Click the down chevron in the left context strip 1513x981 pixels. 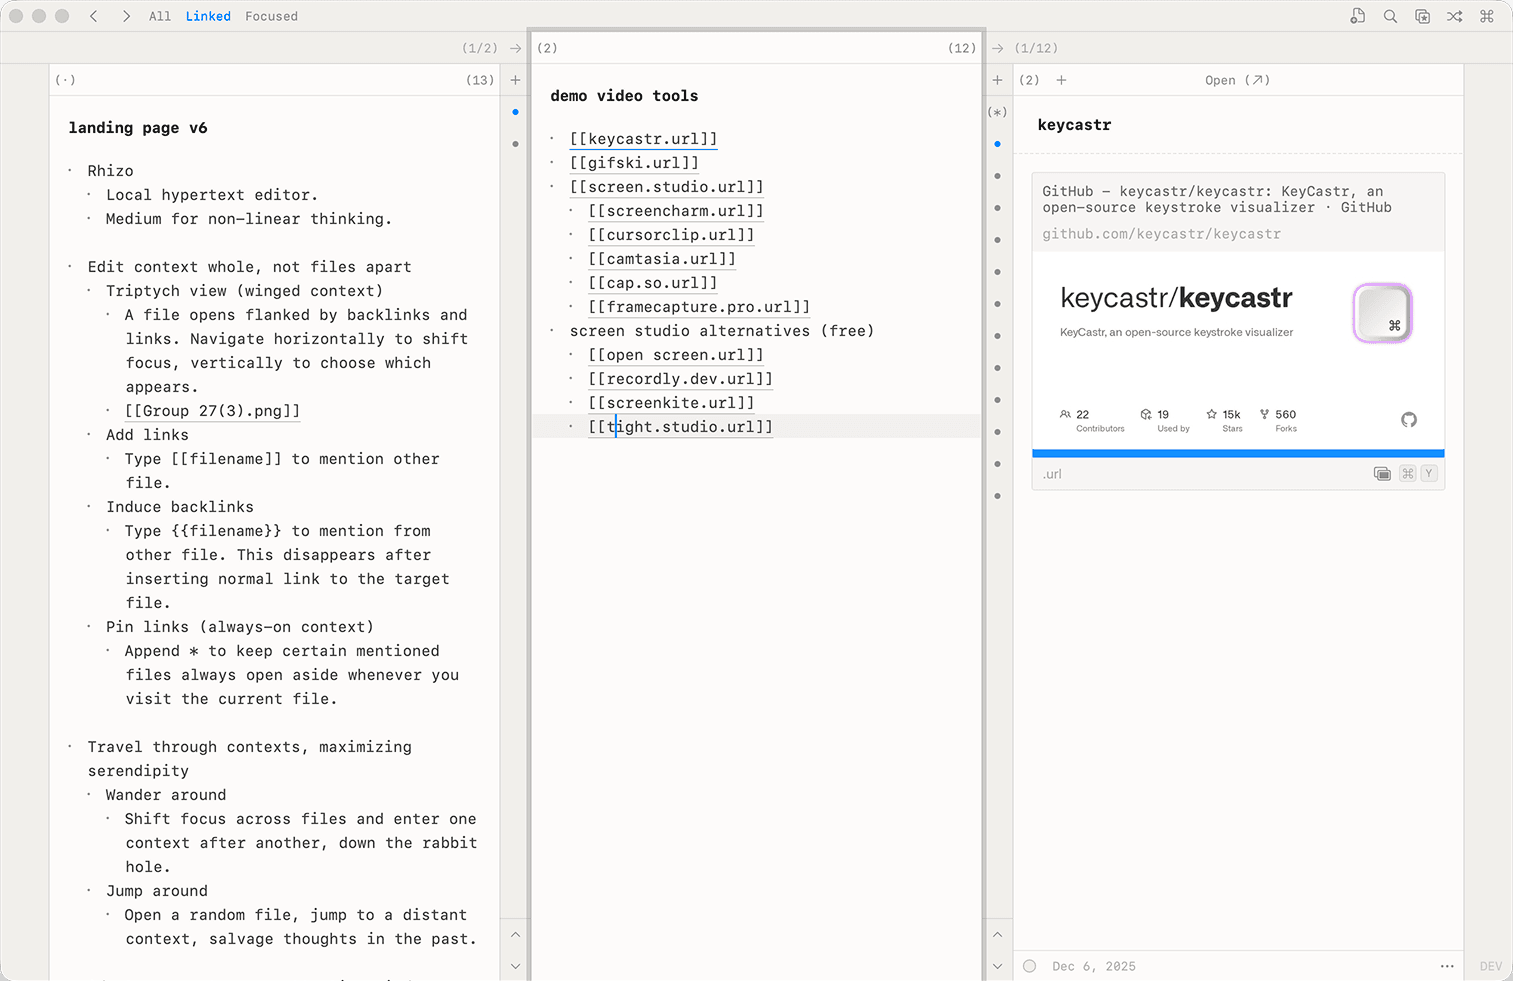coord(515,966)
